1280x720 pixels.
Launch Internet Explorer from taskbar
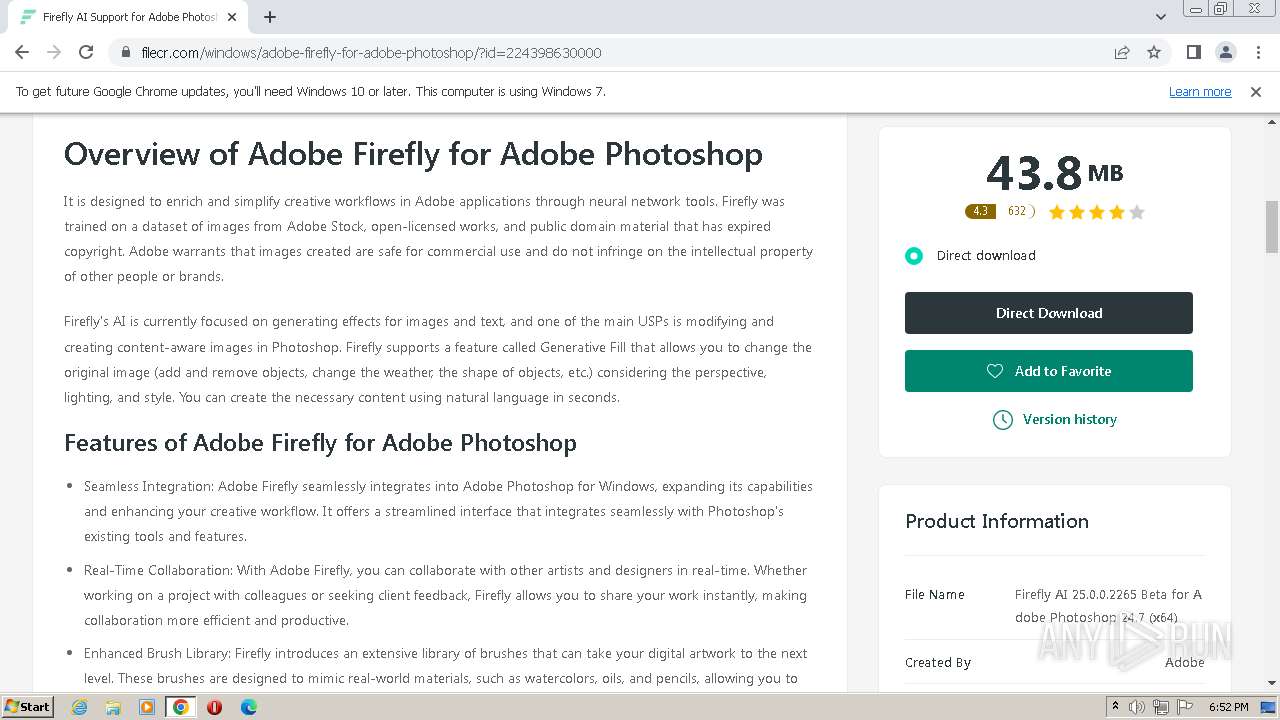click(x=80, y=707)
